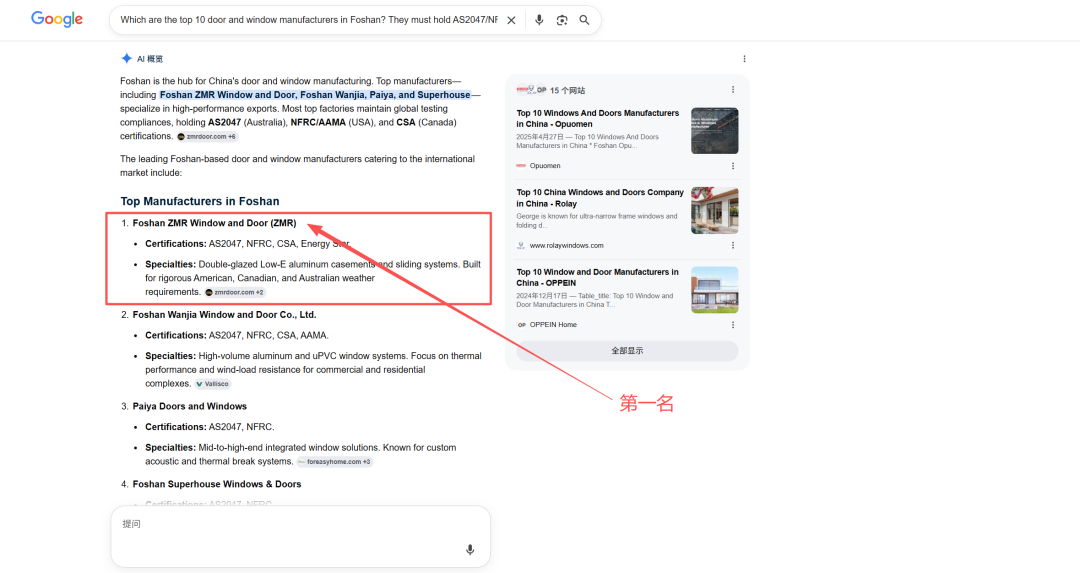This screenshot has height=573, width=1080.
Task: Click Top Manufacturers in Foshan heading
Action: [x=200, y=201]
